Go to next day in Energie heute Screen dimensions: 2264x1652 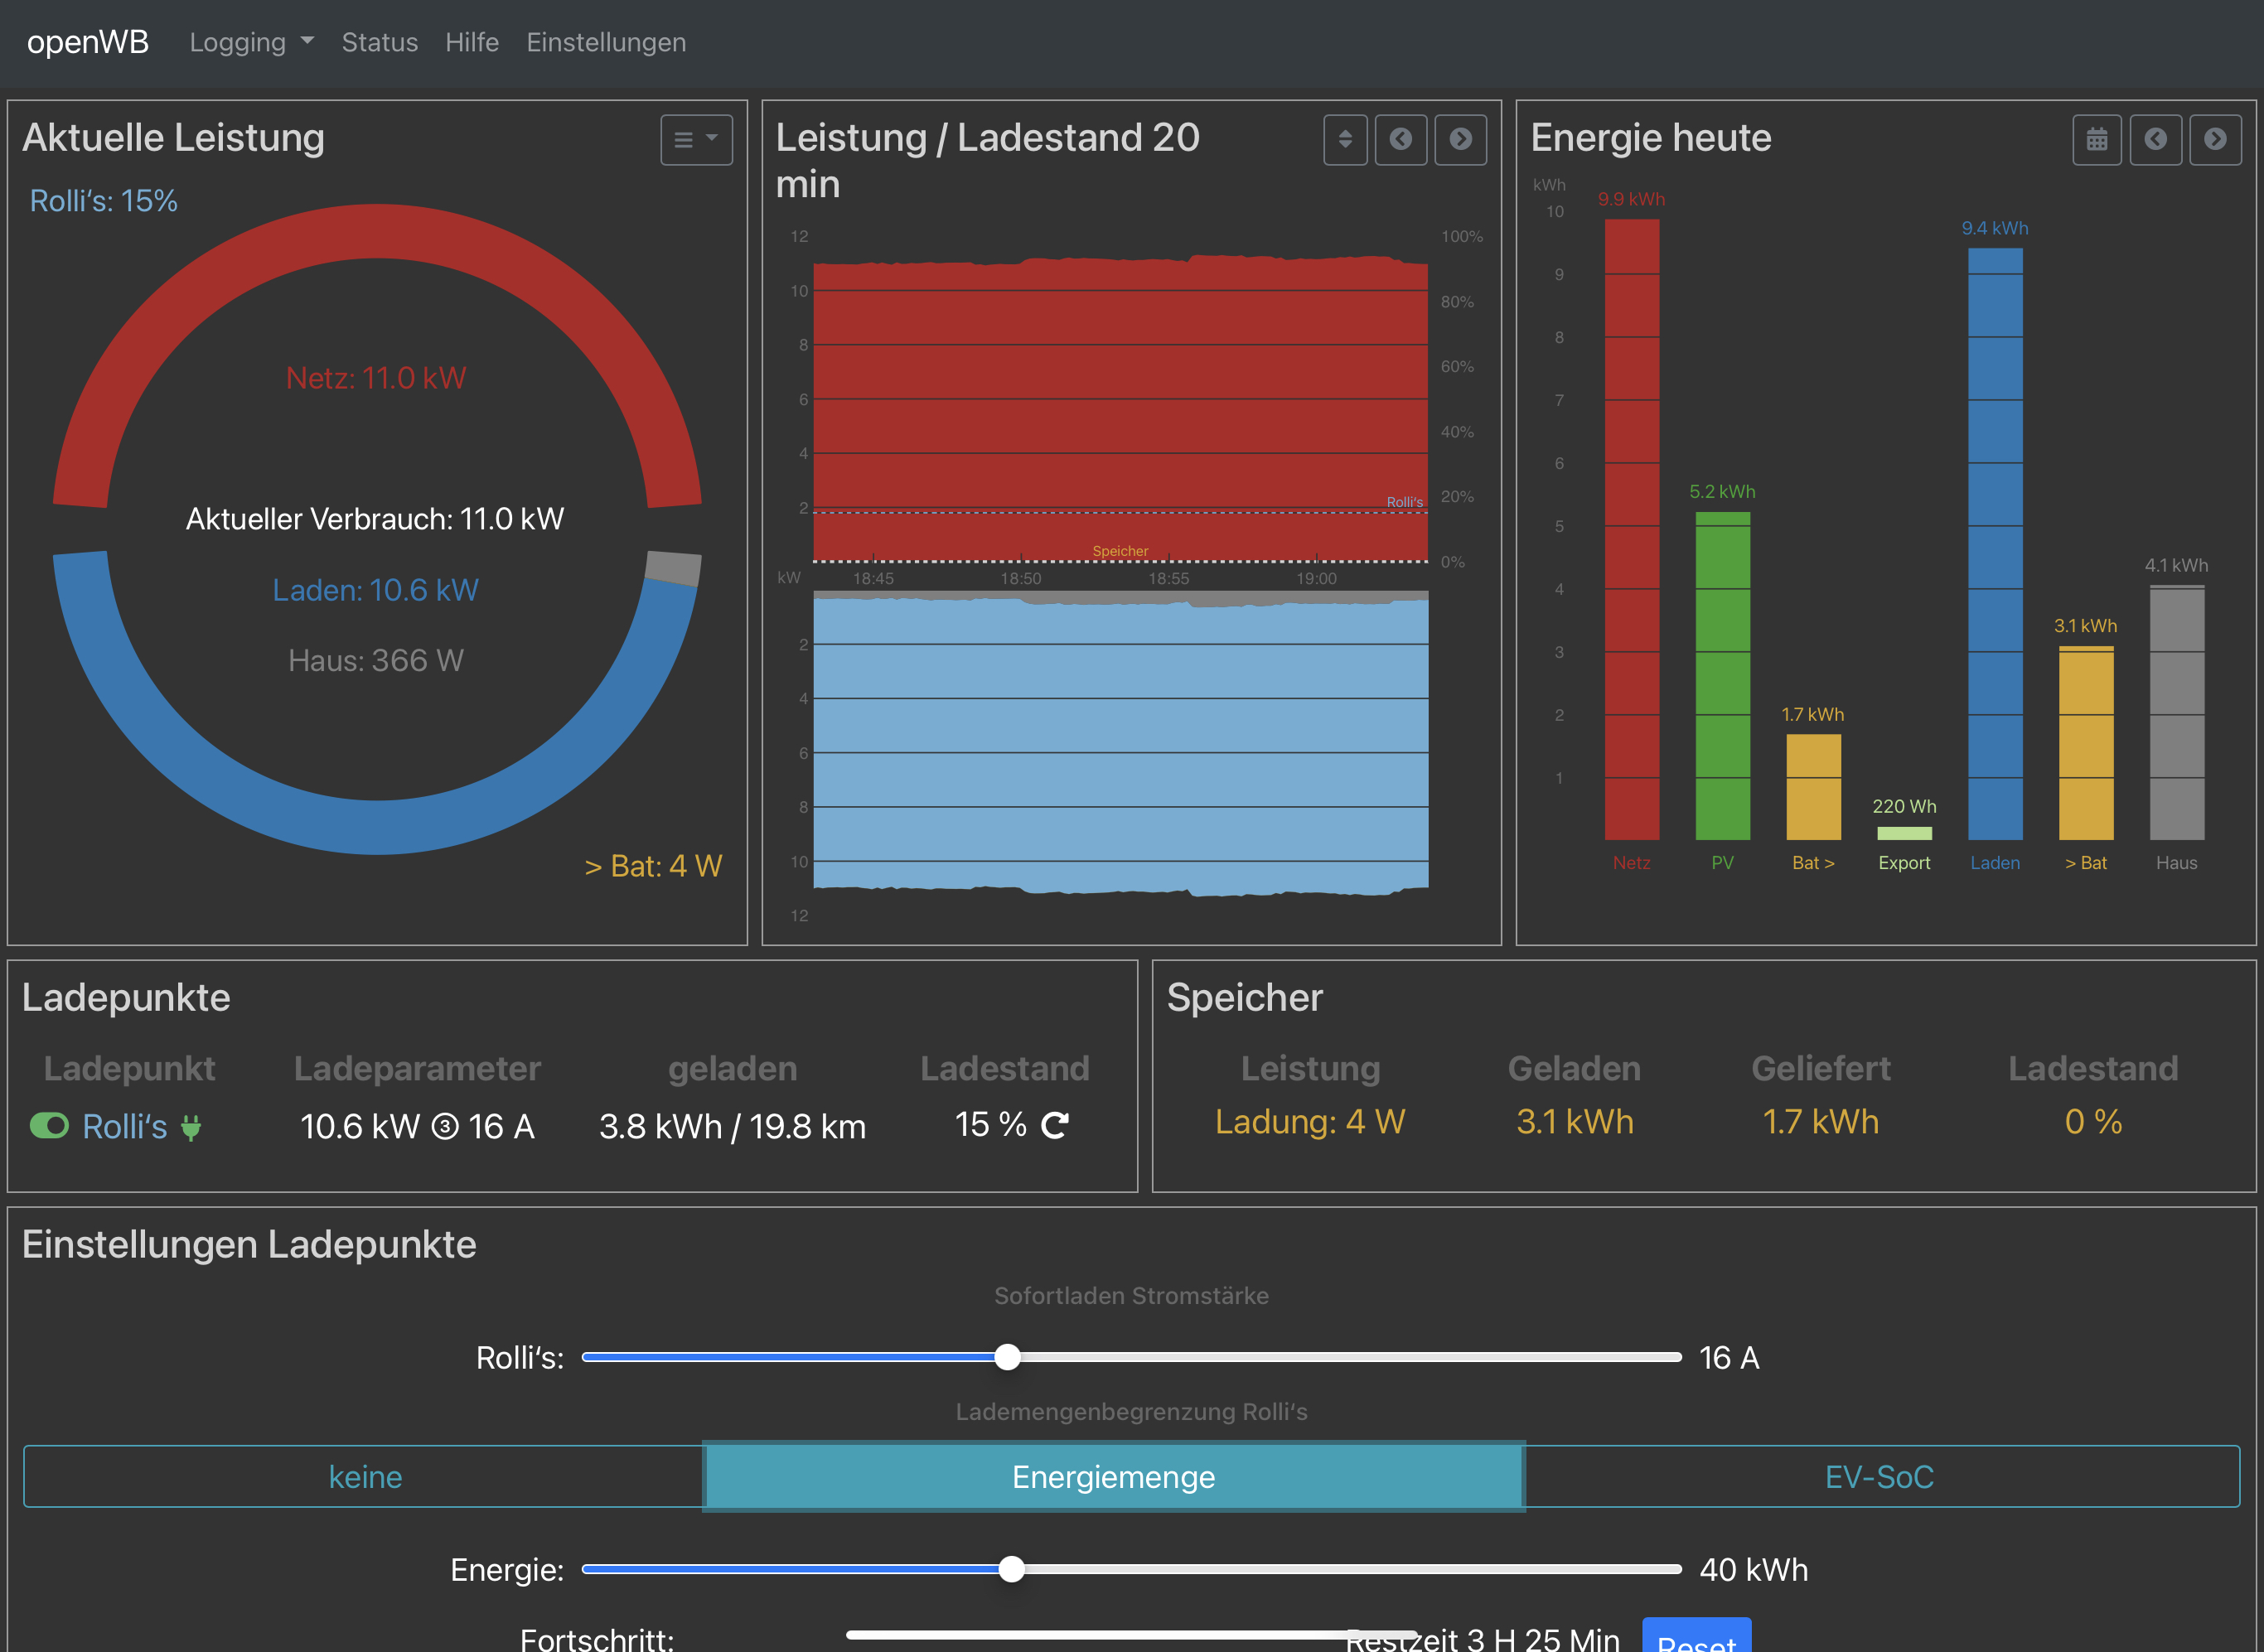click(2216, 139)
